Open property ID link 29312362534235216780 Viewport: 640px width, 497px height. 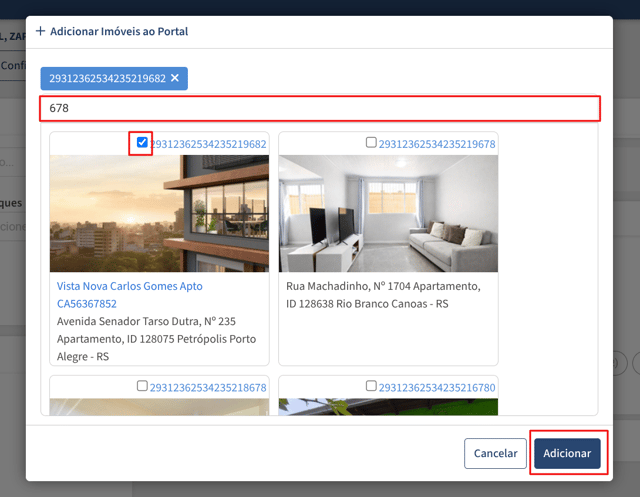point(437,388)
